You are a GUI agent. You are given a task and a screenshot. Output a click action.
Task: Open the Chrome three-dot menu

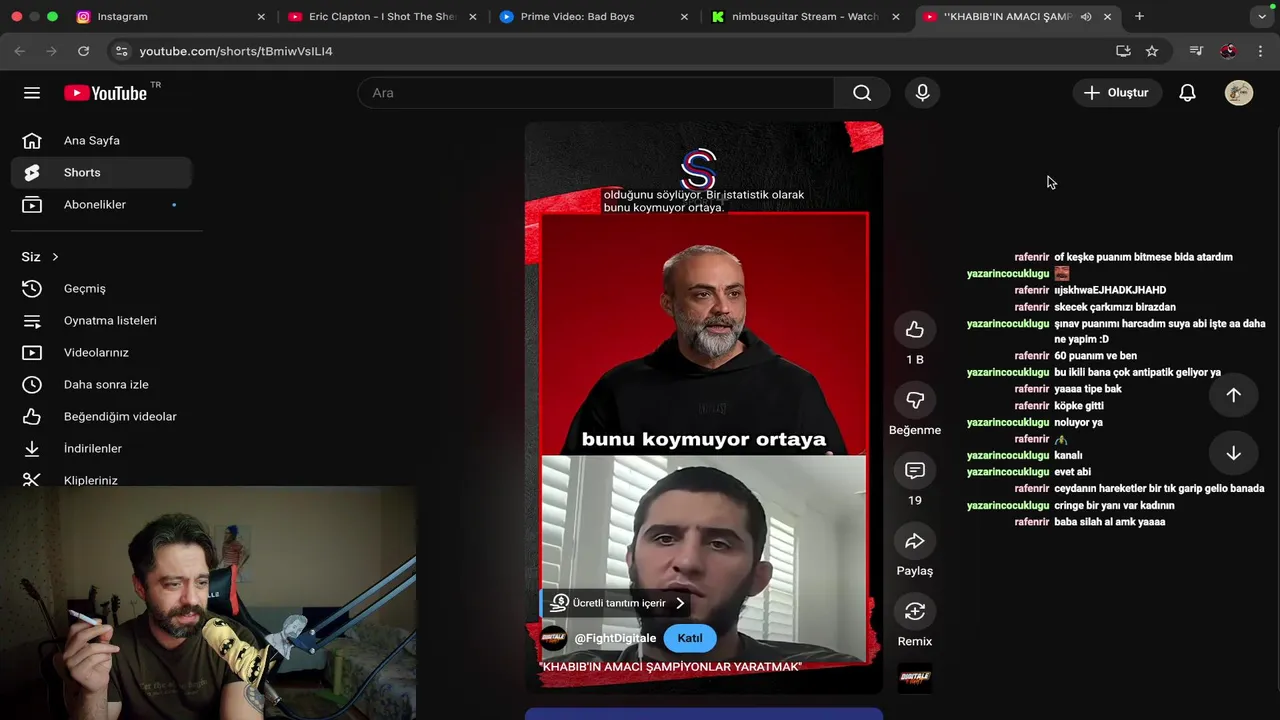pos(1260,51)
